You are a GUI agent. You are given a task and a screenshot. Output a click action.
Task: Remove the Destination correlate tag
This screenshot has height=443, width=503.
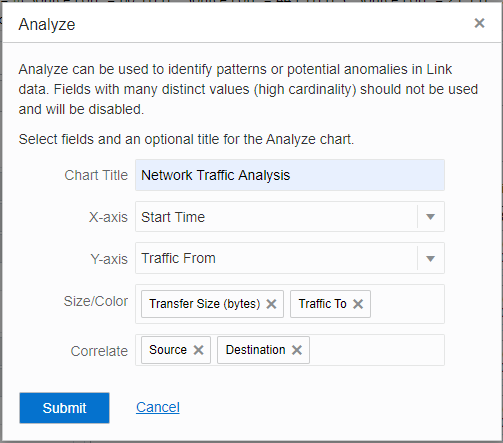pos(297,350)
